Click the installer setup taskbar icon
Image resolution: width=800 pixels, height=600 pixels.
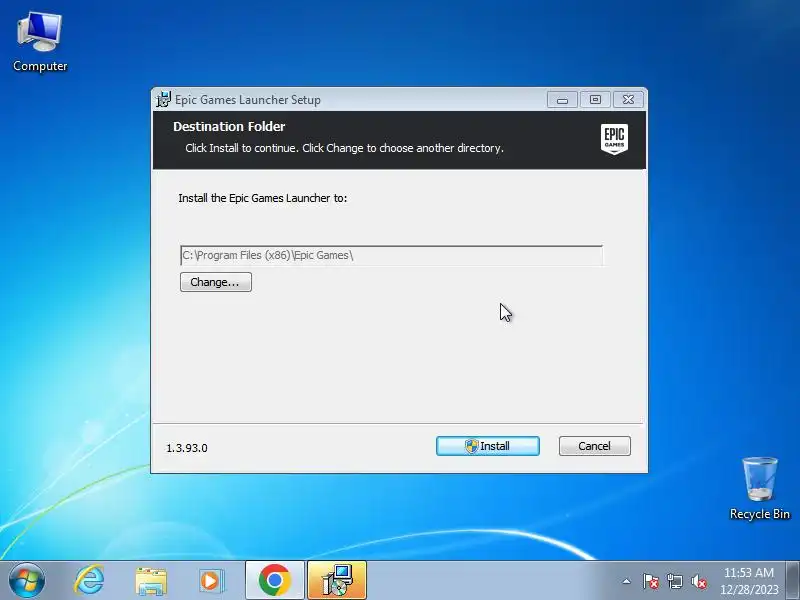(337, 581)
